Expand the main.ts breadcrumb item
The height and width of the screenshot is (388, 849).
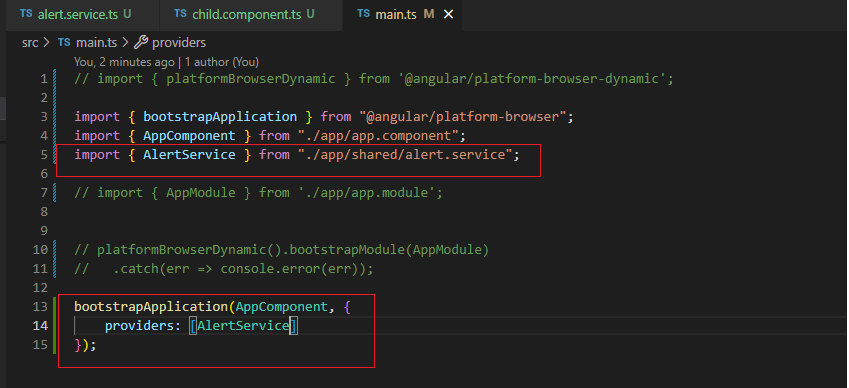(97, 42)
